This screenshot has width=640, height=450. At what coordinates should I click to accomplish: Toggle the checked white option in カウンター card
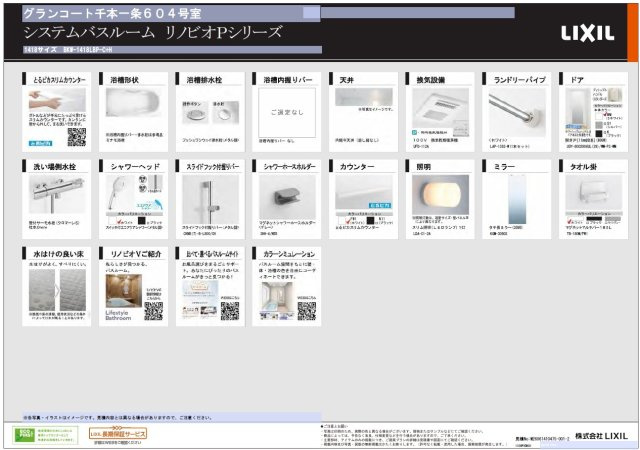click(x=349, y=221)
